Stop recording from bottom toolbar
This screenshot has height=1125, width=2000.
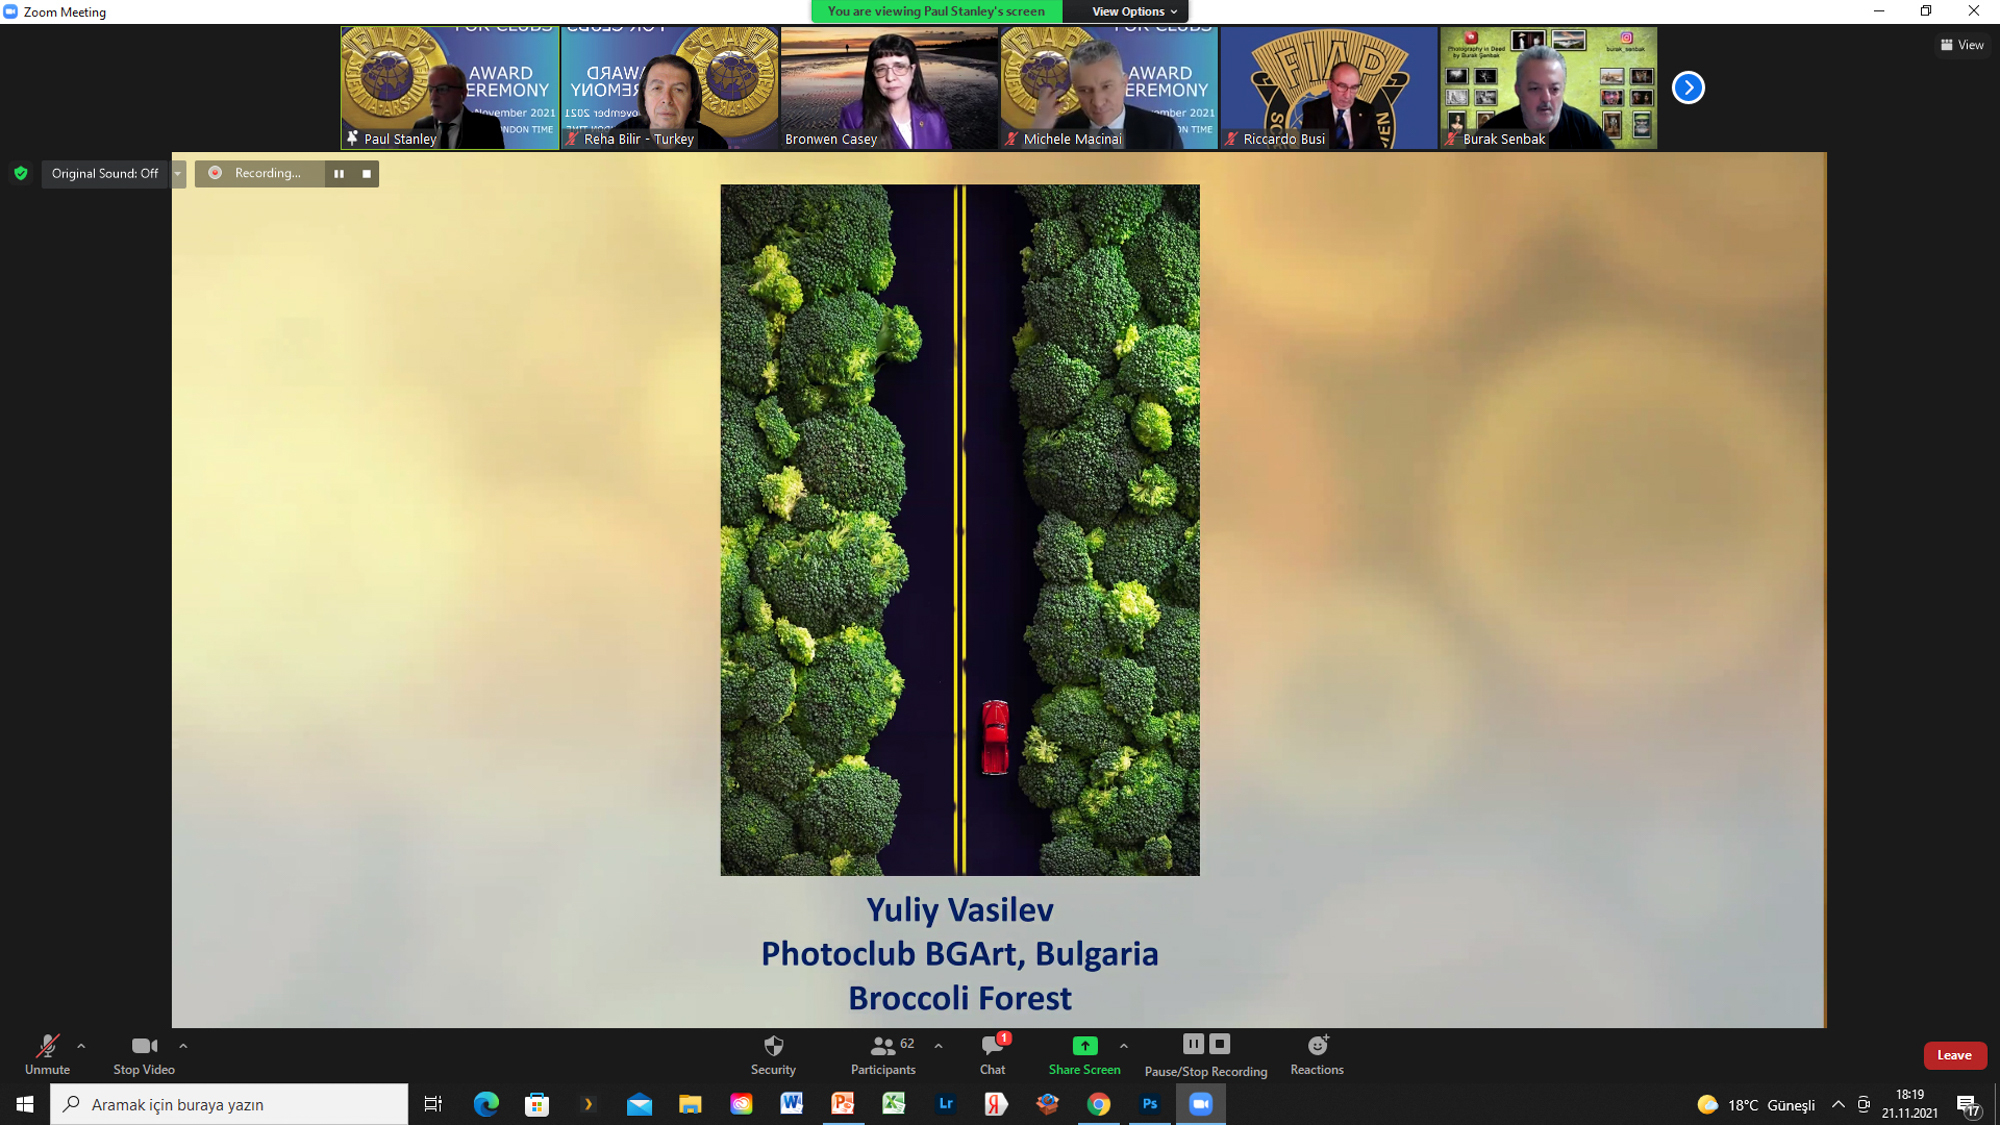1219,1044
